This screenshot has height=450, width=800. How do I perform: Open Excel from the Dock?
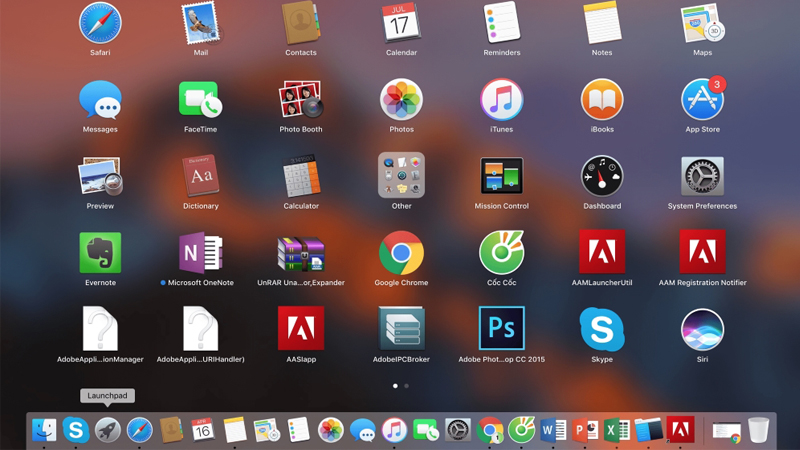pos(616,430)
